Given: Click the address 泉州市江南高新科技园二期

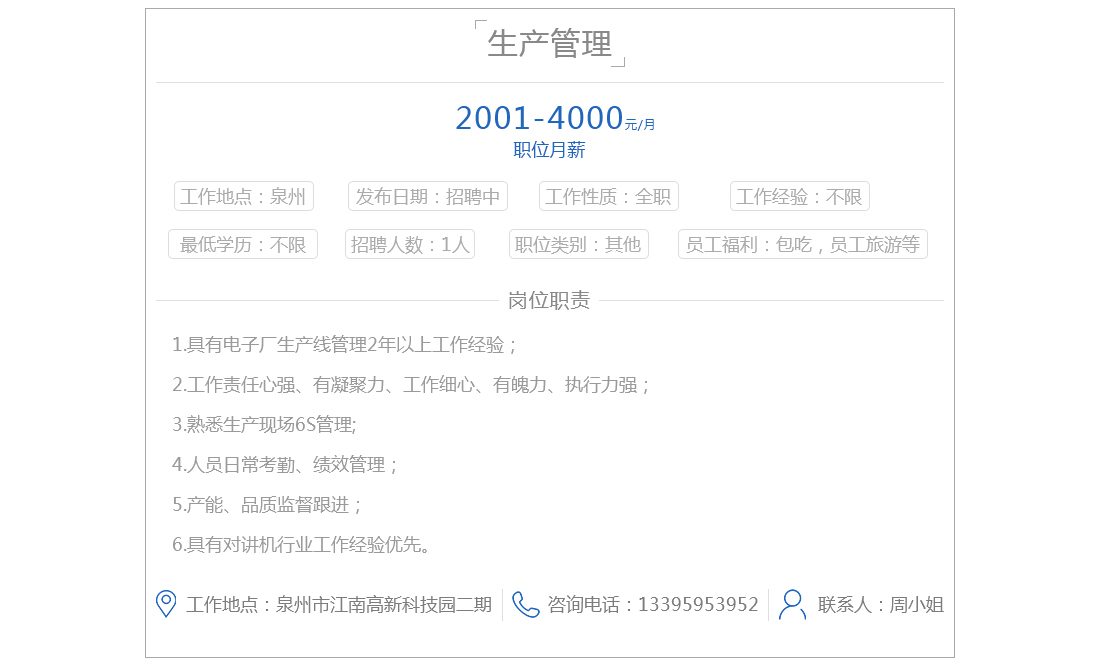Looking at the screenshot, I should click(x=384, y=604).
